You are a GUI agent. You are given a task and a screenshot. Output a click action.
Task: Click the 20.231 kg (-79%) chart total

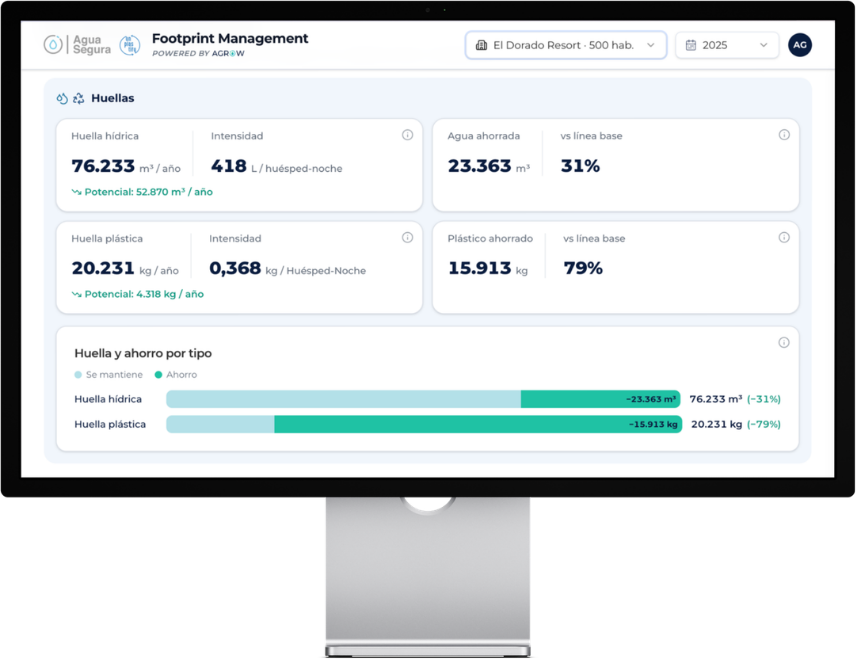(x=736, y=425)
